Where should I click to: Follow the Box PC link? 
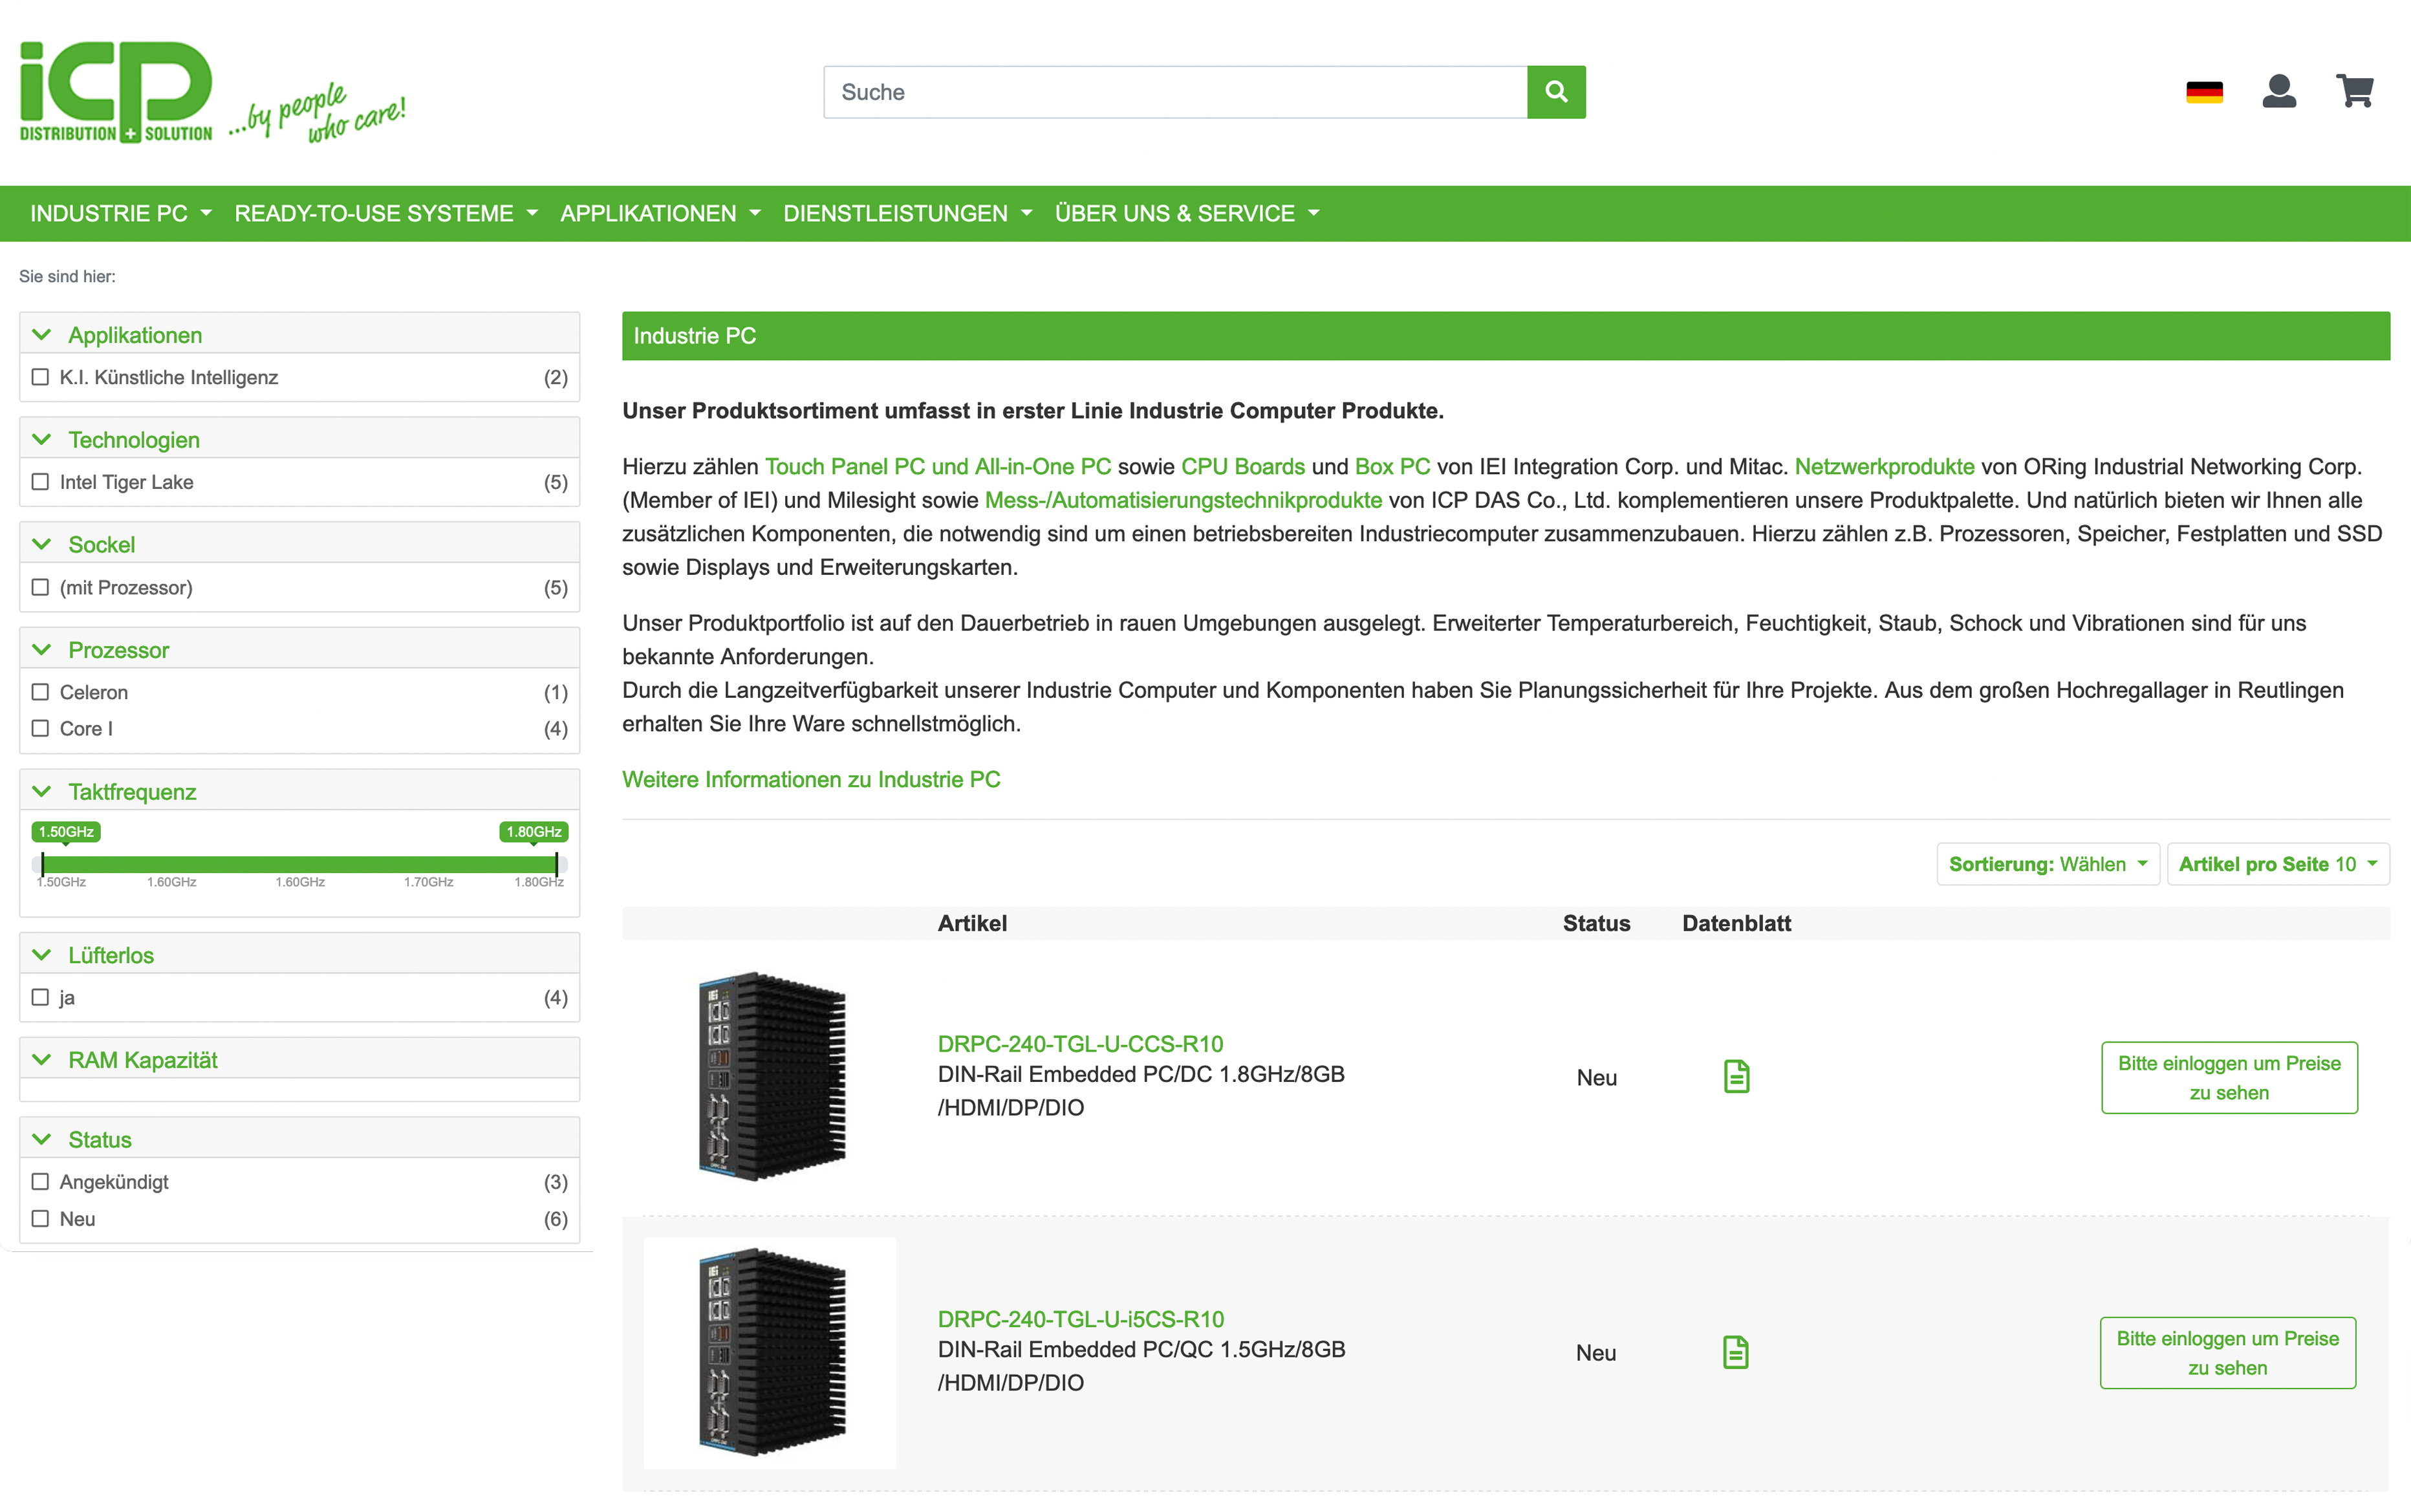[x=1392, y=467]
